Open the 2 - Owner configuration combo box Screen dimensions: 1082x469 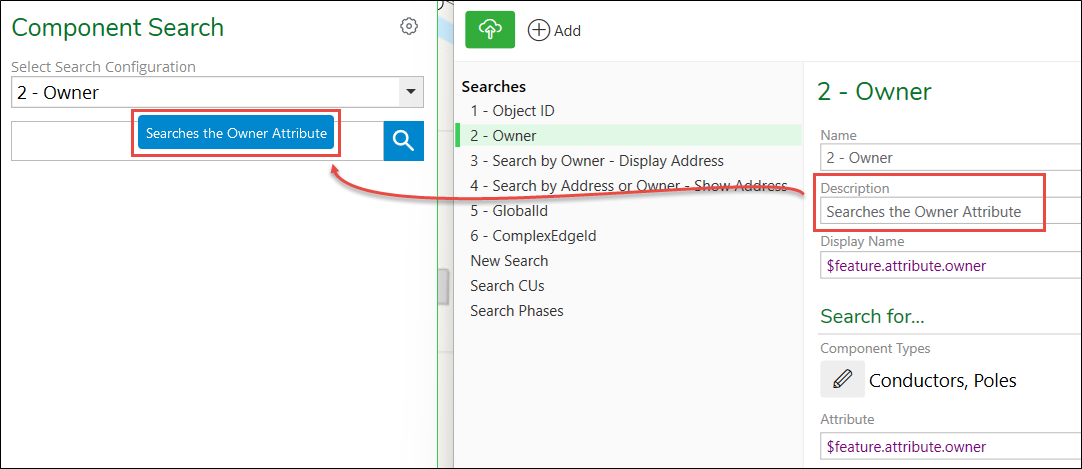[x=217, y=92]
